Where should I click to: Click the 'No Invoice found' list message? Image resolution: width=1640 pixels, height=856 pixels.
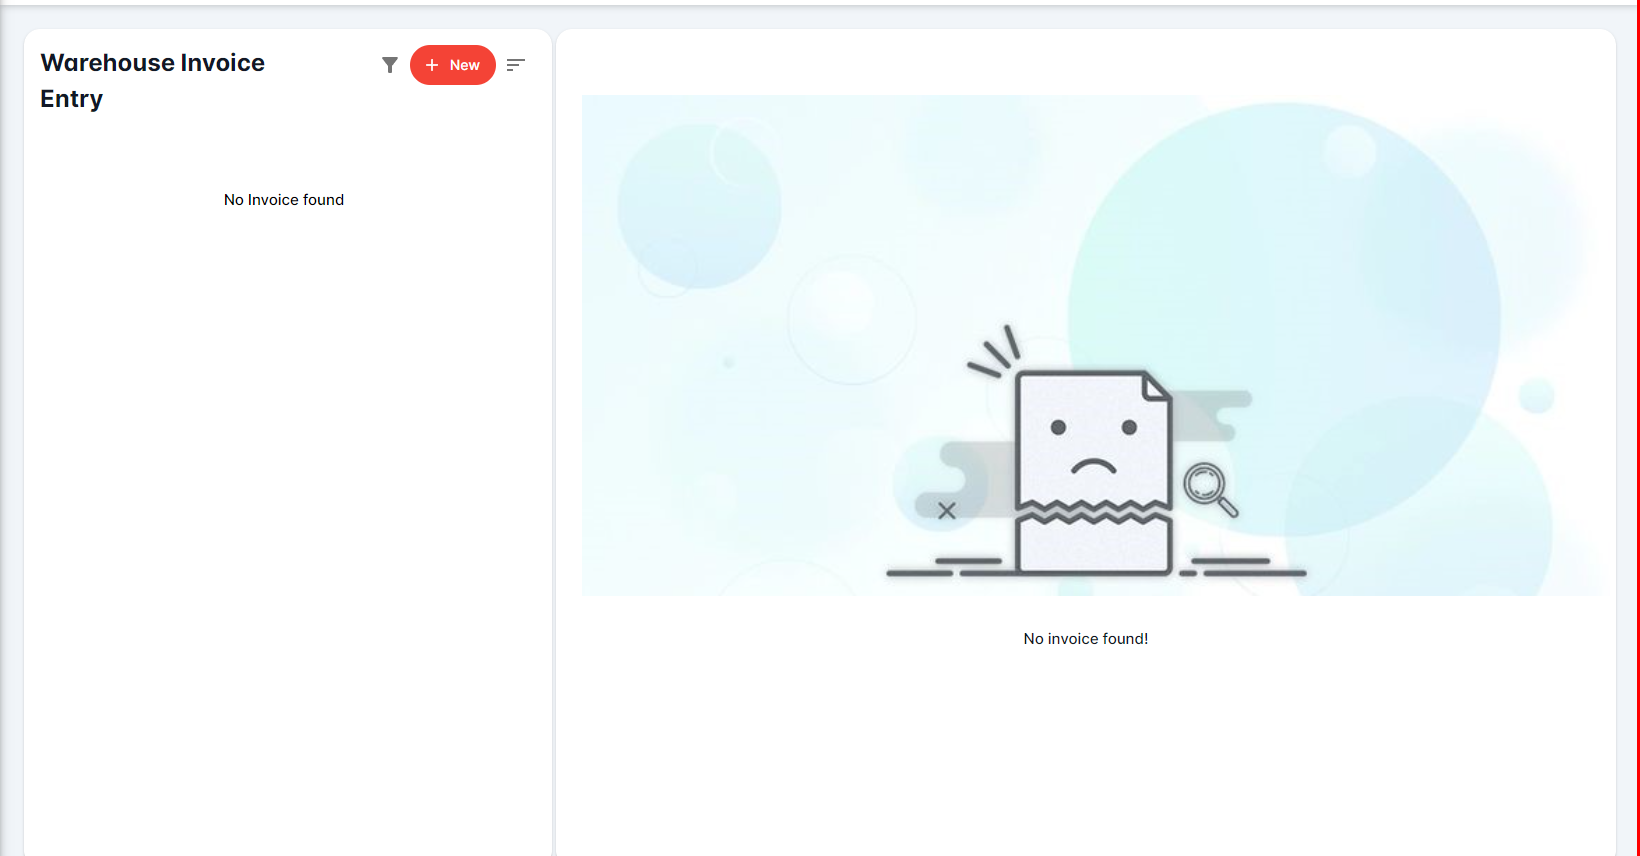[x=284, y=200]
